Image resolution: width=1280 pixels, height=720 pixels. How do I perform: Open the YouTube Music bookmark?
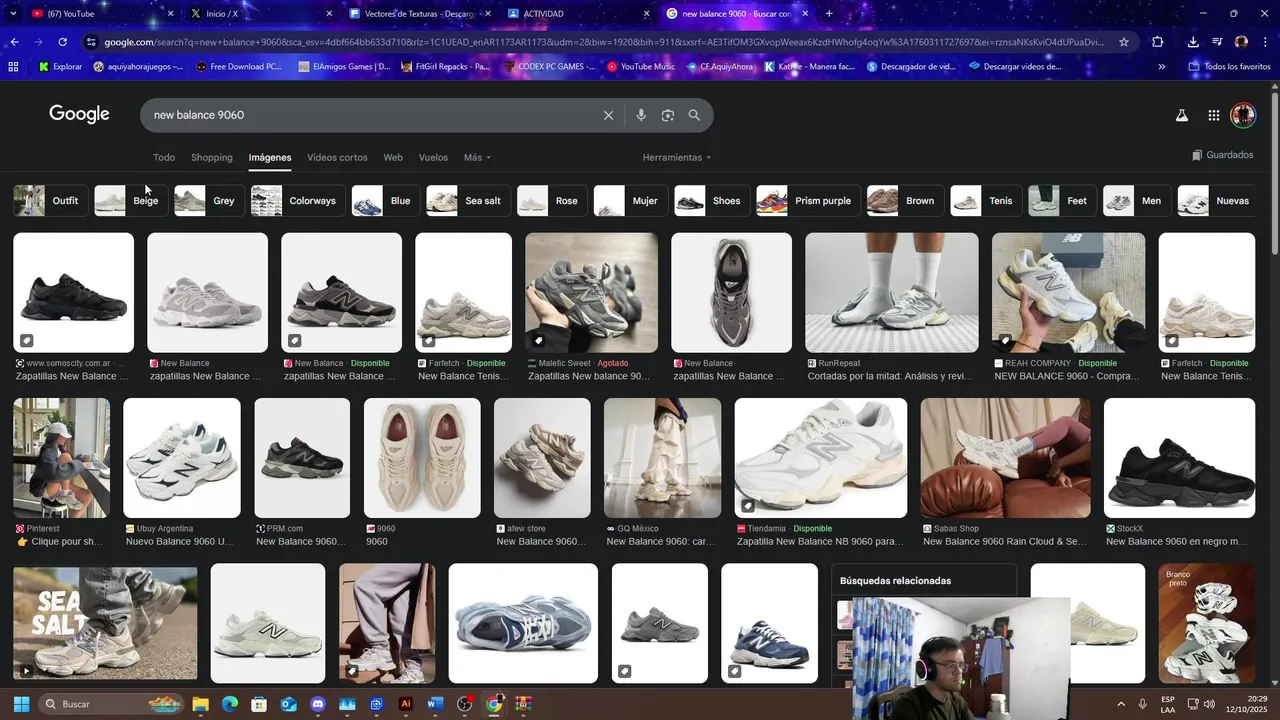coord(641,67)
